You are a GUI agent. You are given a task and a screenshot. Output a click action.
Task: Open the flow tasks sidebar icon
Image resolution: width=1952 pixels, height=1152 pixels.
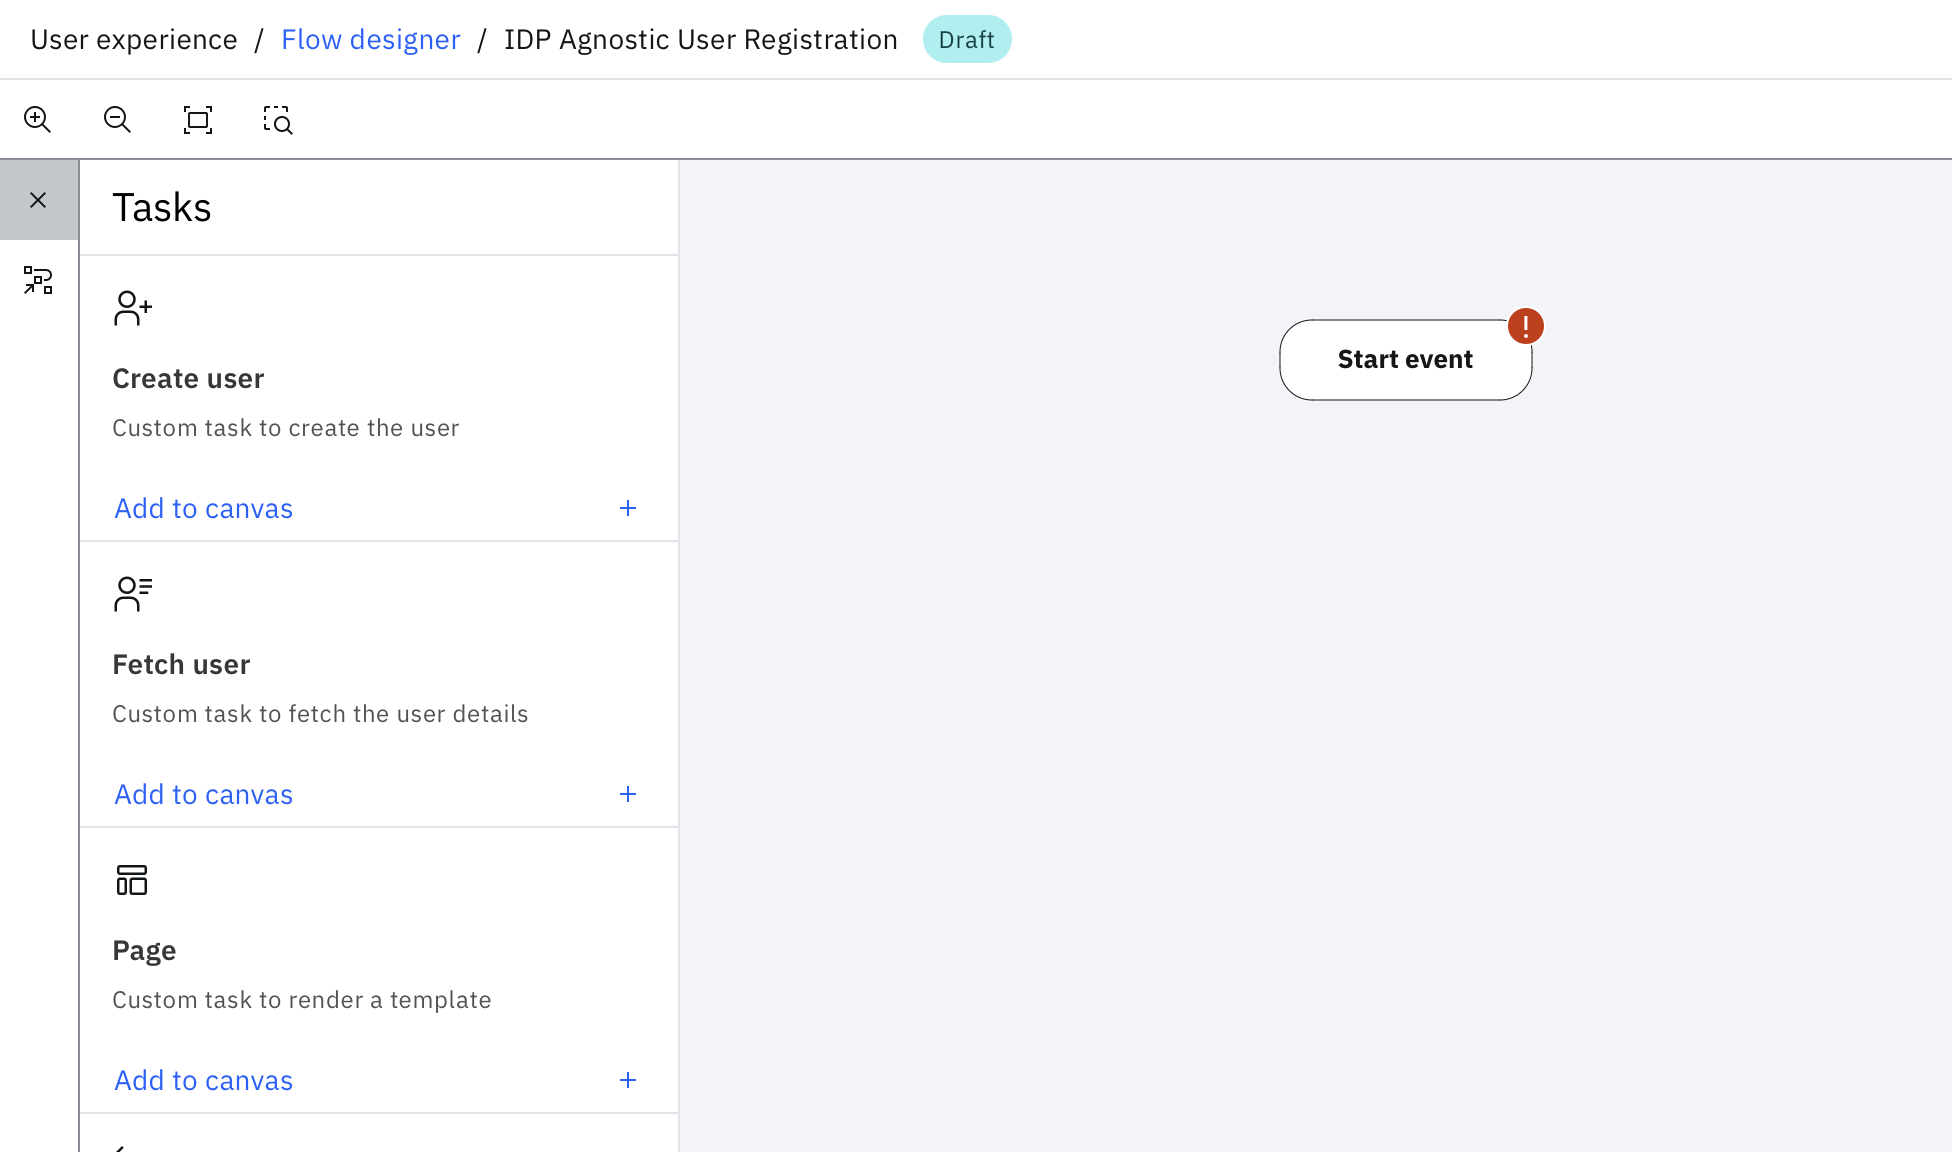coord(38,280)
